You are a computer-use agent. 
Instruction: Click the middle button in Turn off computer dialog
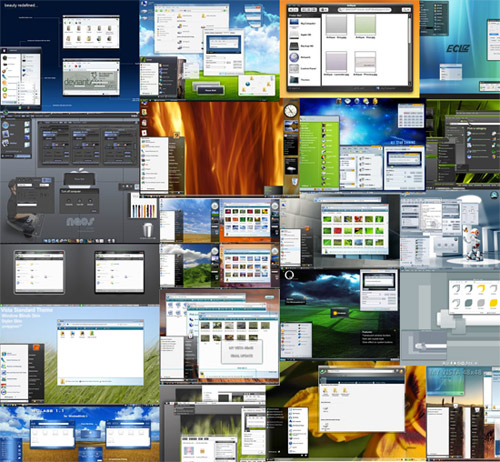click(79, 201)
